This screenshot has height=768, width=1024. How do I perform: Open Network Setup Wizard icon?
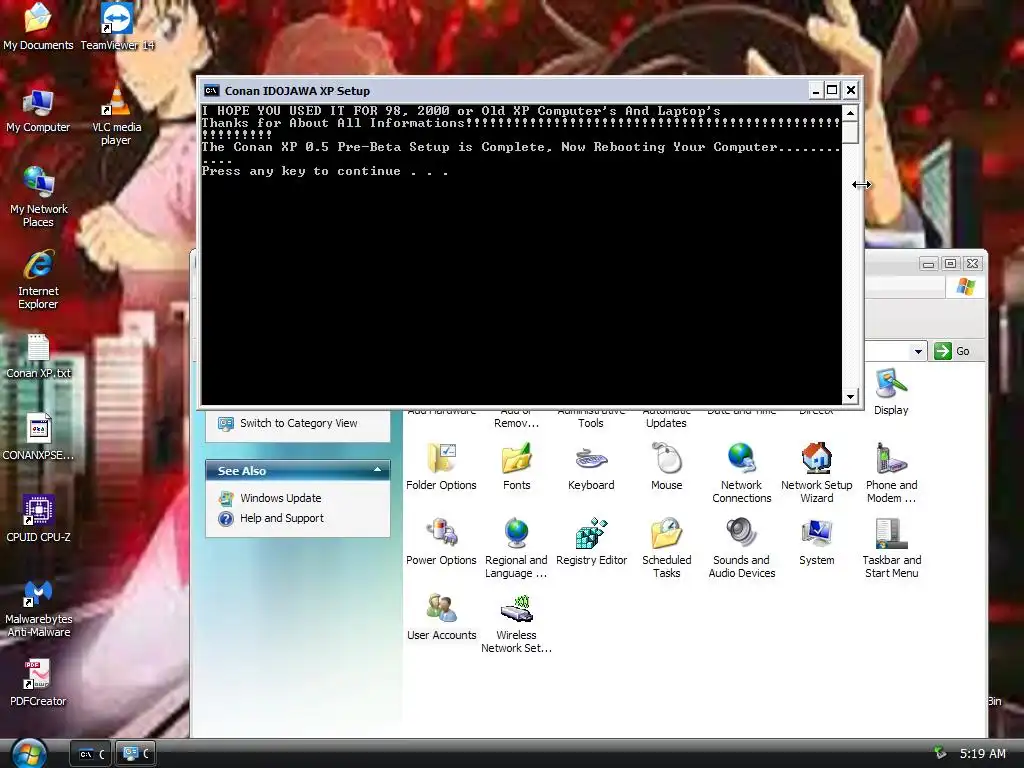coord(816,473)
